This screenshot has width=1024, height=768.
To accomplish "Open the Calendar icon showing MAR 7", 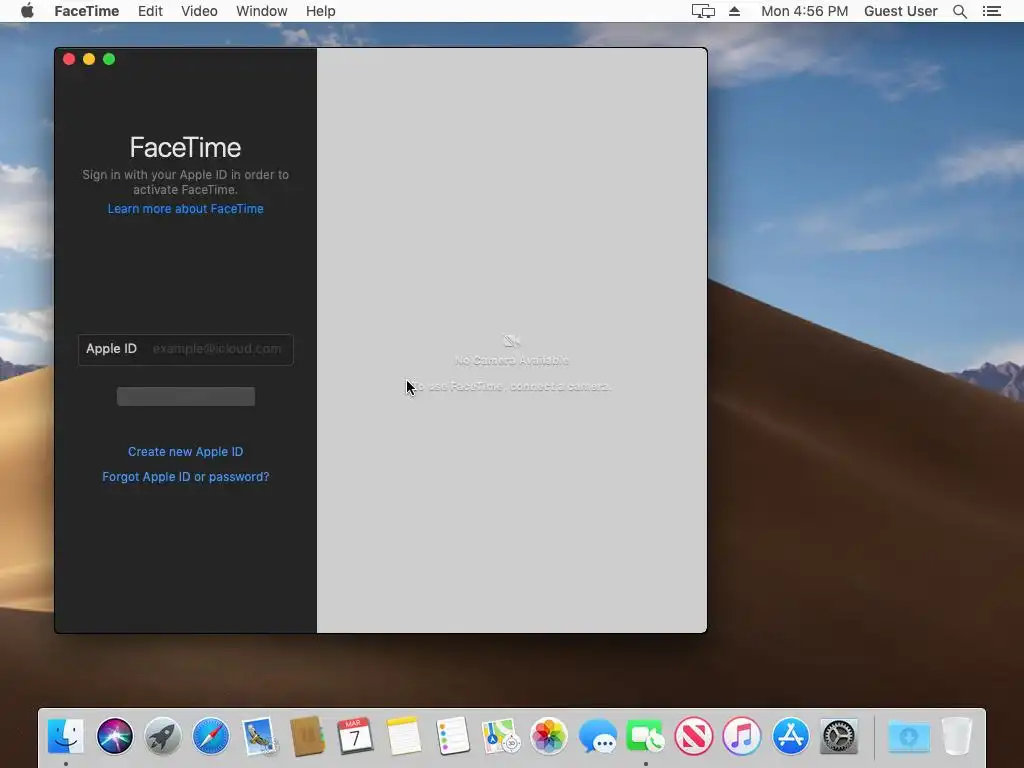I will coord(355,736).
